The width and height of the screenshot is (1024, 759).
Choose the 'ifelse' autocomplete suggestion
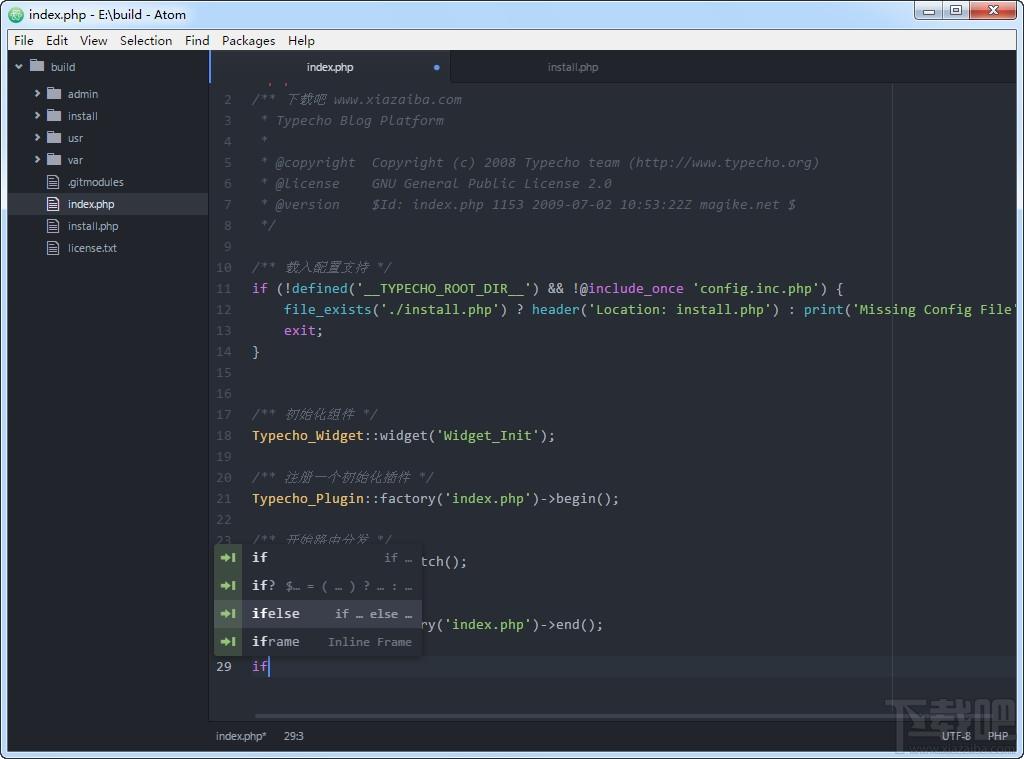click(x=318, y=614)
